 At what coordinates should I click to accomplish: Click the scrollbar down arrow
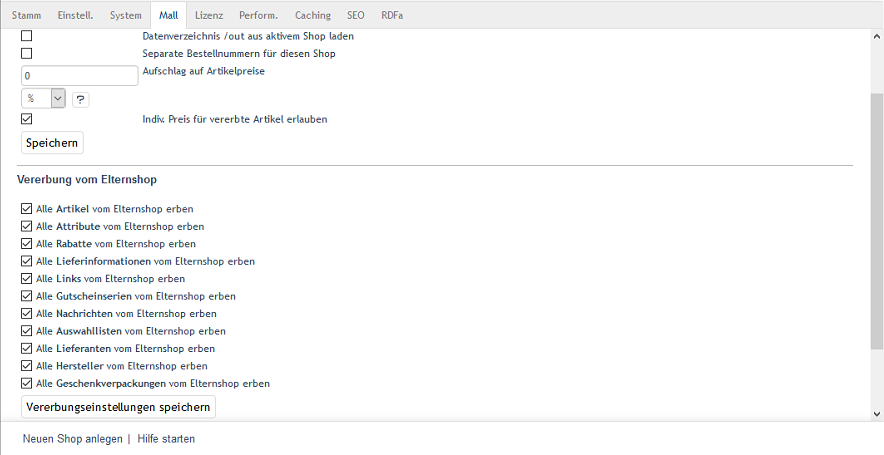pos(876,413)
